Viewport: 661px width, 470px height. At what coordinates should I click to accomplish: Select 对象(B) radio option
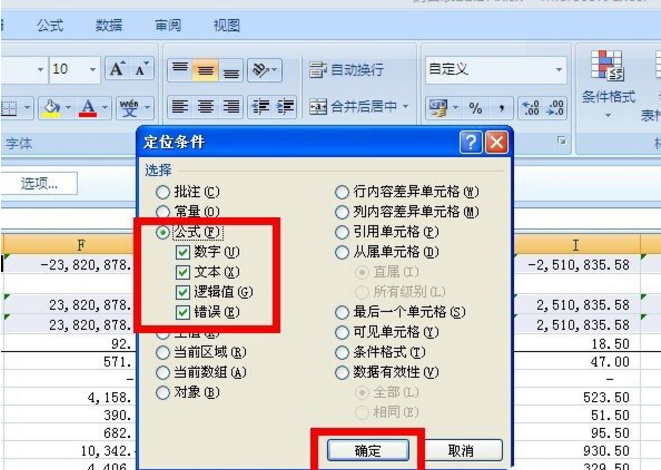tap(188, 393)
